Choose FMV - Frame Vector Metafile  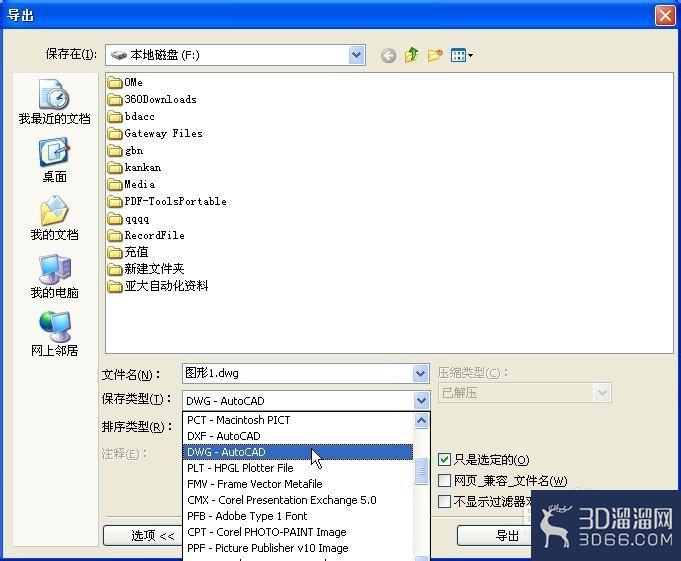(x=298, y=484)
